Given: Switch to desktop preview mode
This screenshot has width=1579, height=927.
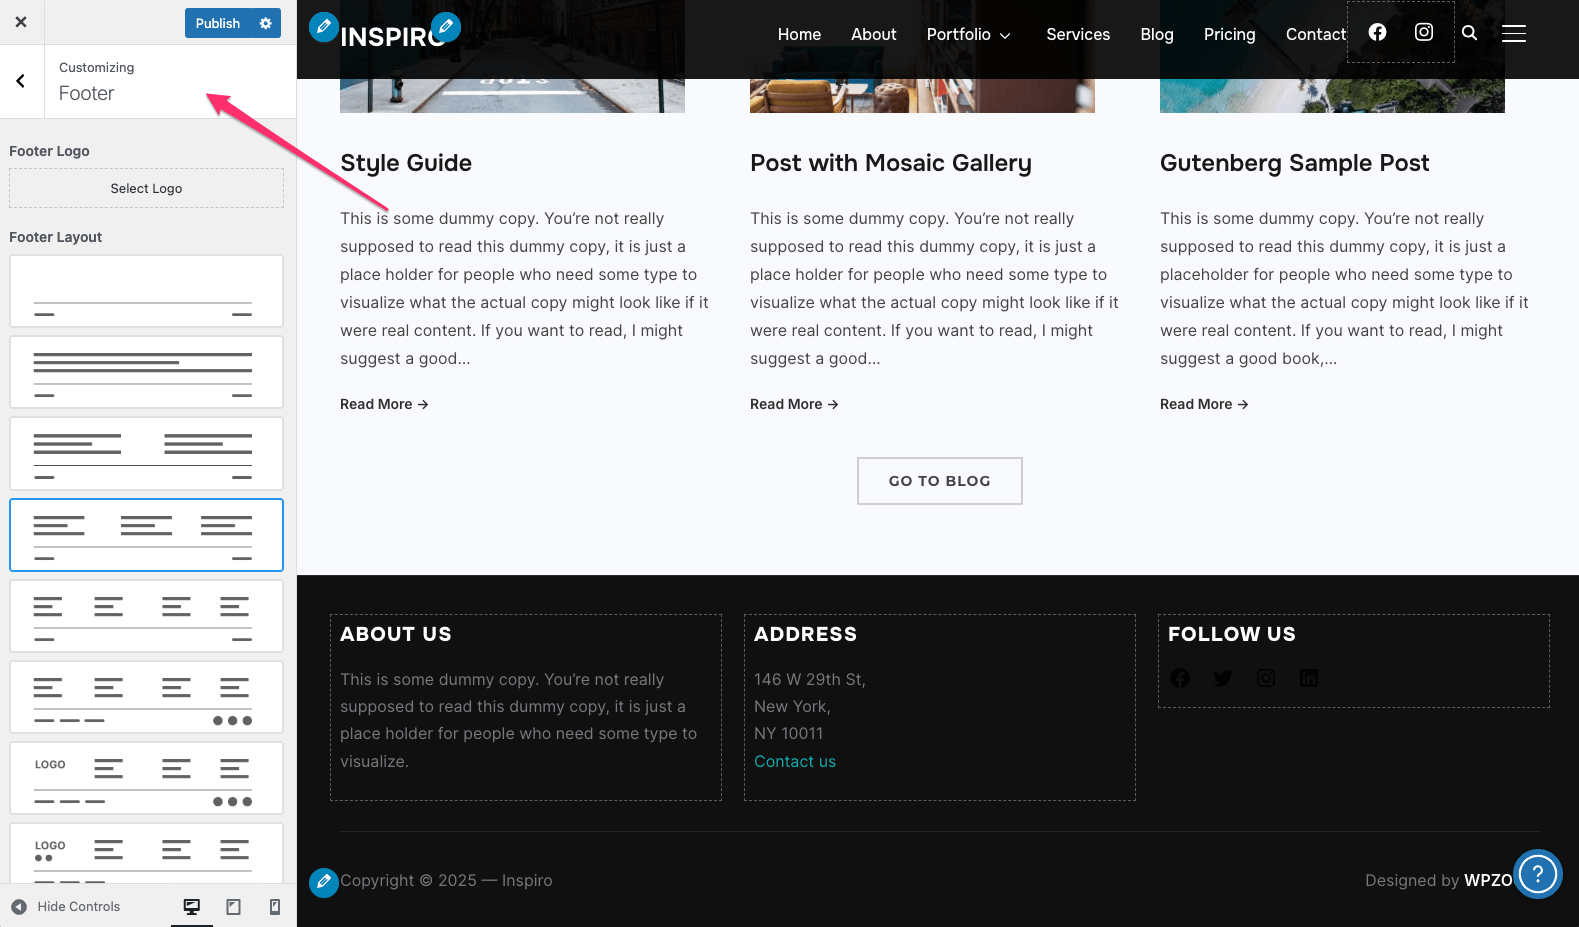Looking at the screenshot, I should coord(191,906).
